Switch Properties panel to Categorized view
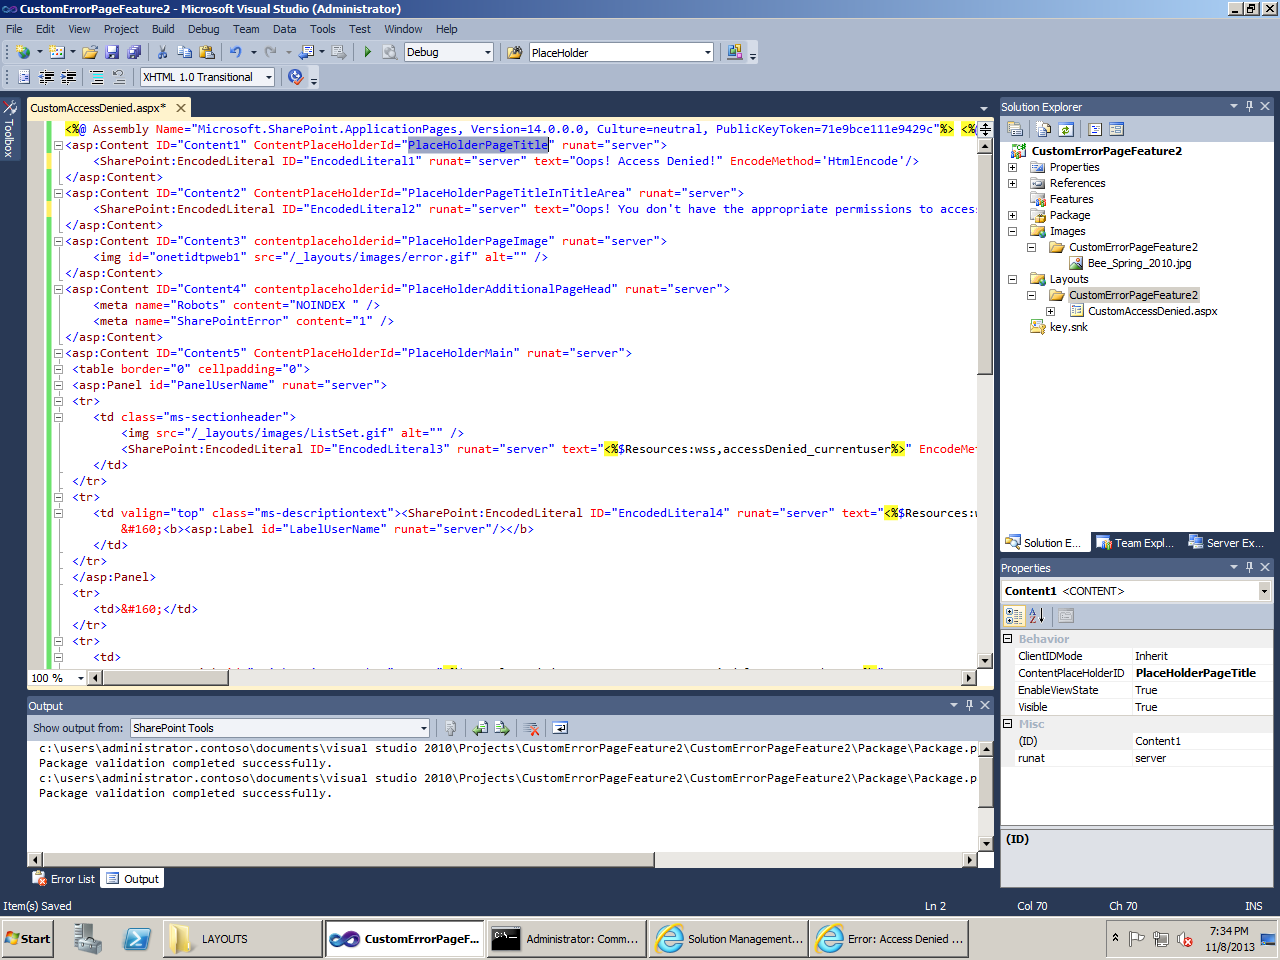The height and width of the screenshot is (960, 1280). pos(1015,616)
